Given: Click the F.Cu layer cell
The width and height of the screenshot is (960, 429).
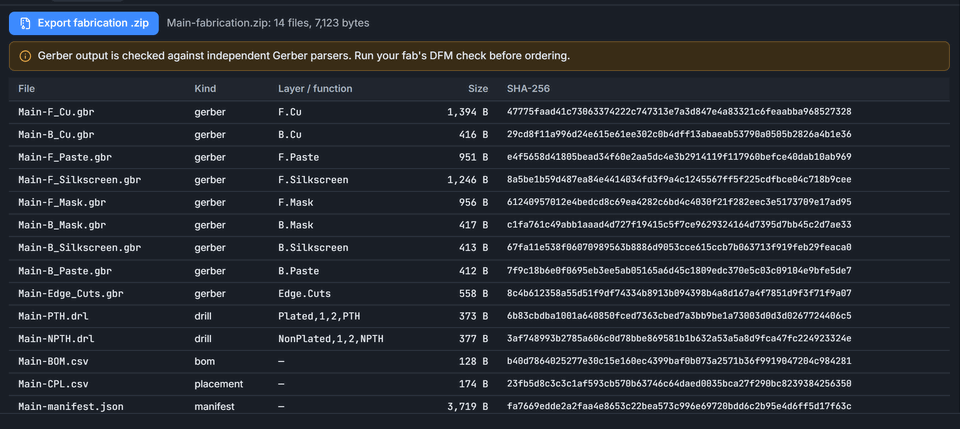Looking at the screenshot, I should pyautogui.click(x=290, y=112).
